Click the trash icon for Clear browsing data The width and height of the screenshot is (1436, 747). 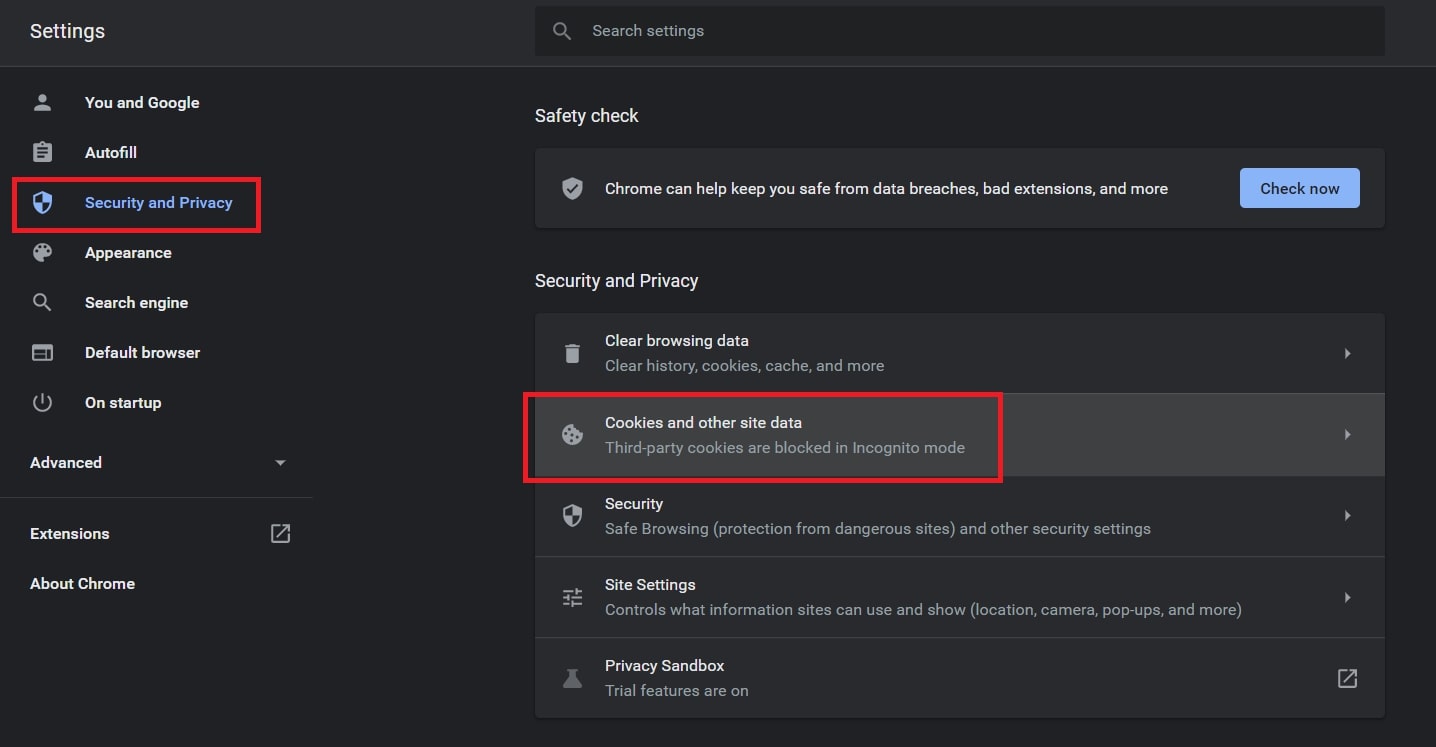(x=572, y=353)
